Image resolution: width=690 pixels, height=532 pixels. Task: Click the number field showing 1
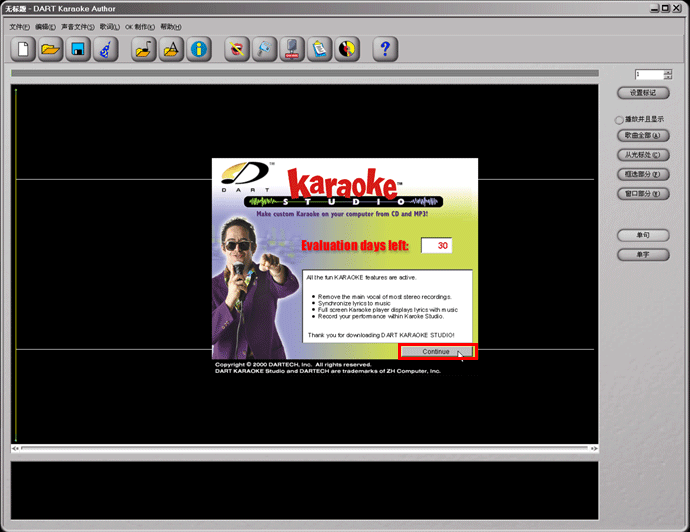point(649,74)
